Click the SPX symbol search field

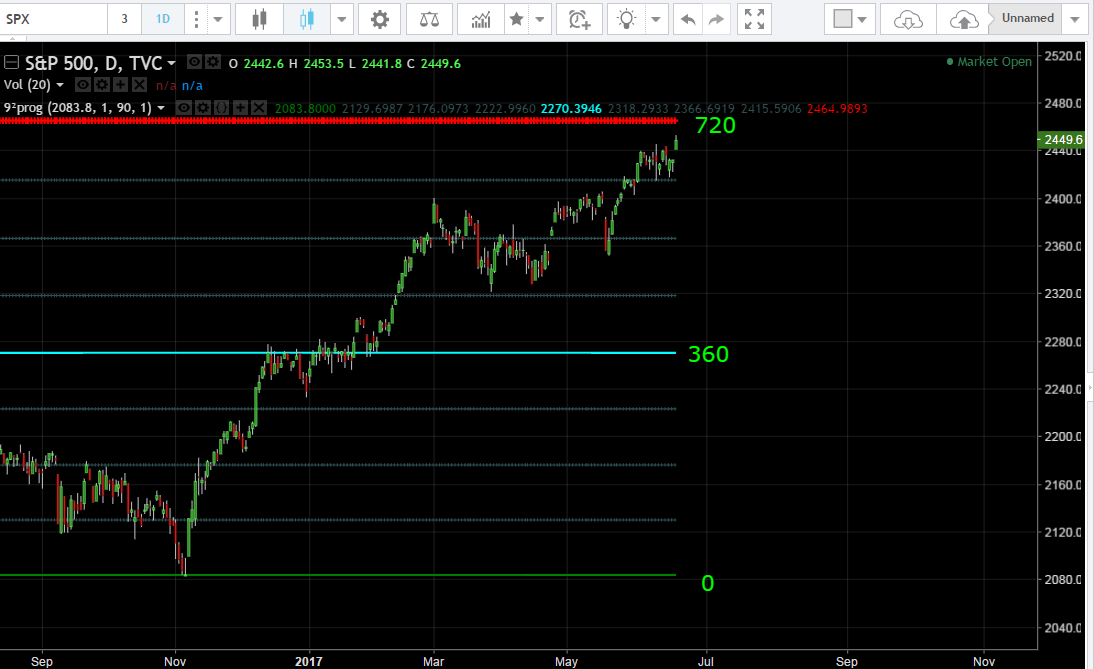pyautogui.click(x=50, y=19)
